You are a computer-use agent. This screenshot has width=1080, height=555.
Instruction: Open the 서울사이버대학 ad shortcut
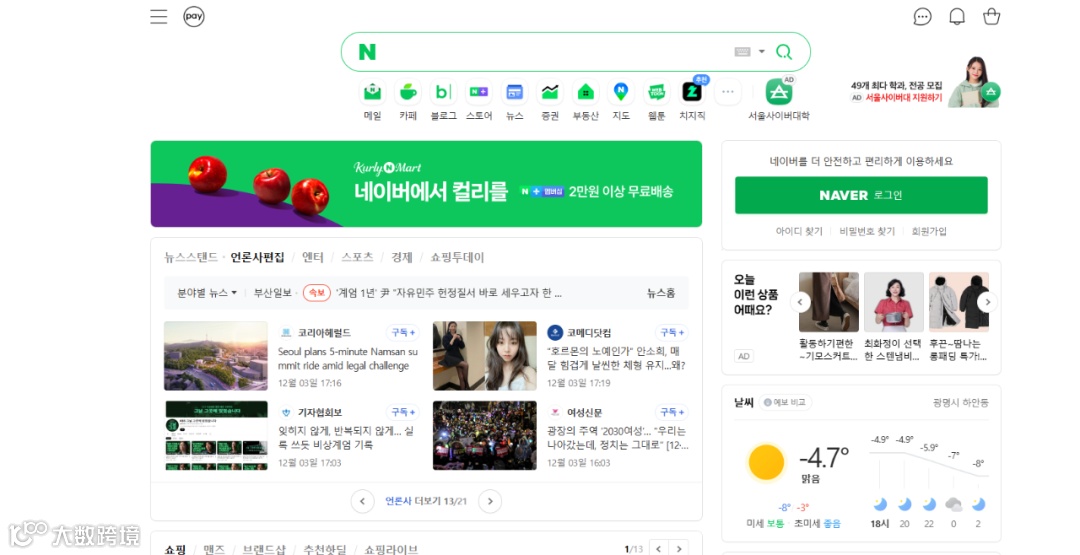[779, 100]
